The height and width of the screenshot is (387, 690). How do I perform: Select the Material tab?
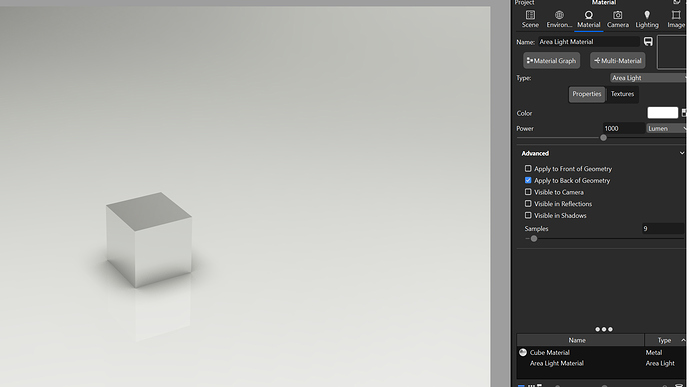[x=588, y=19]
